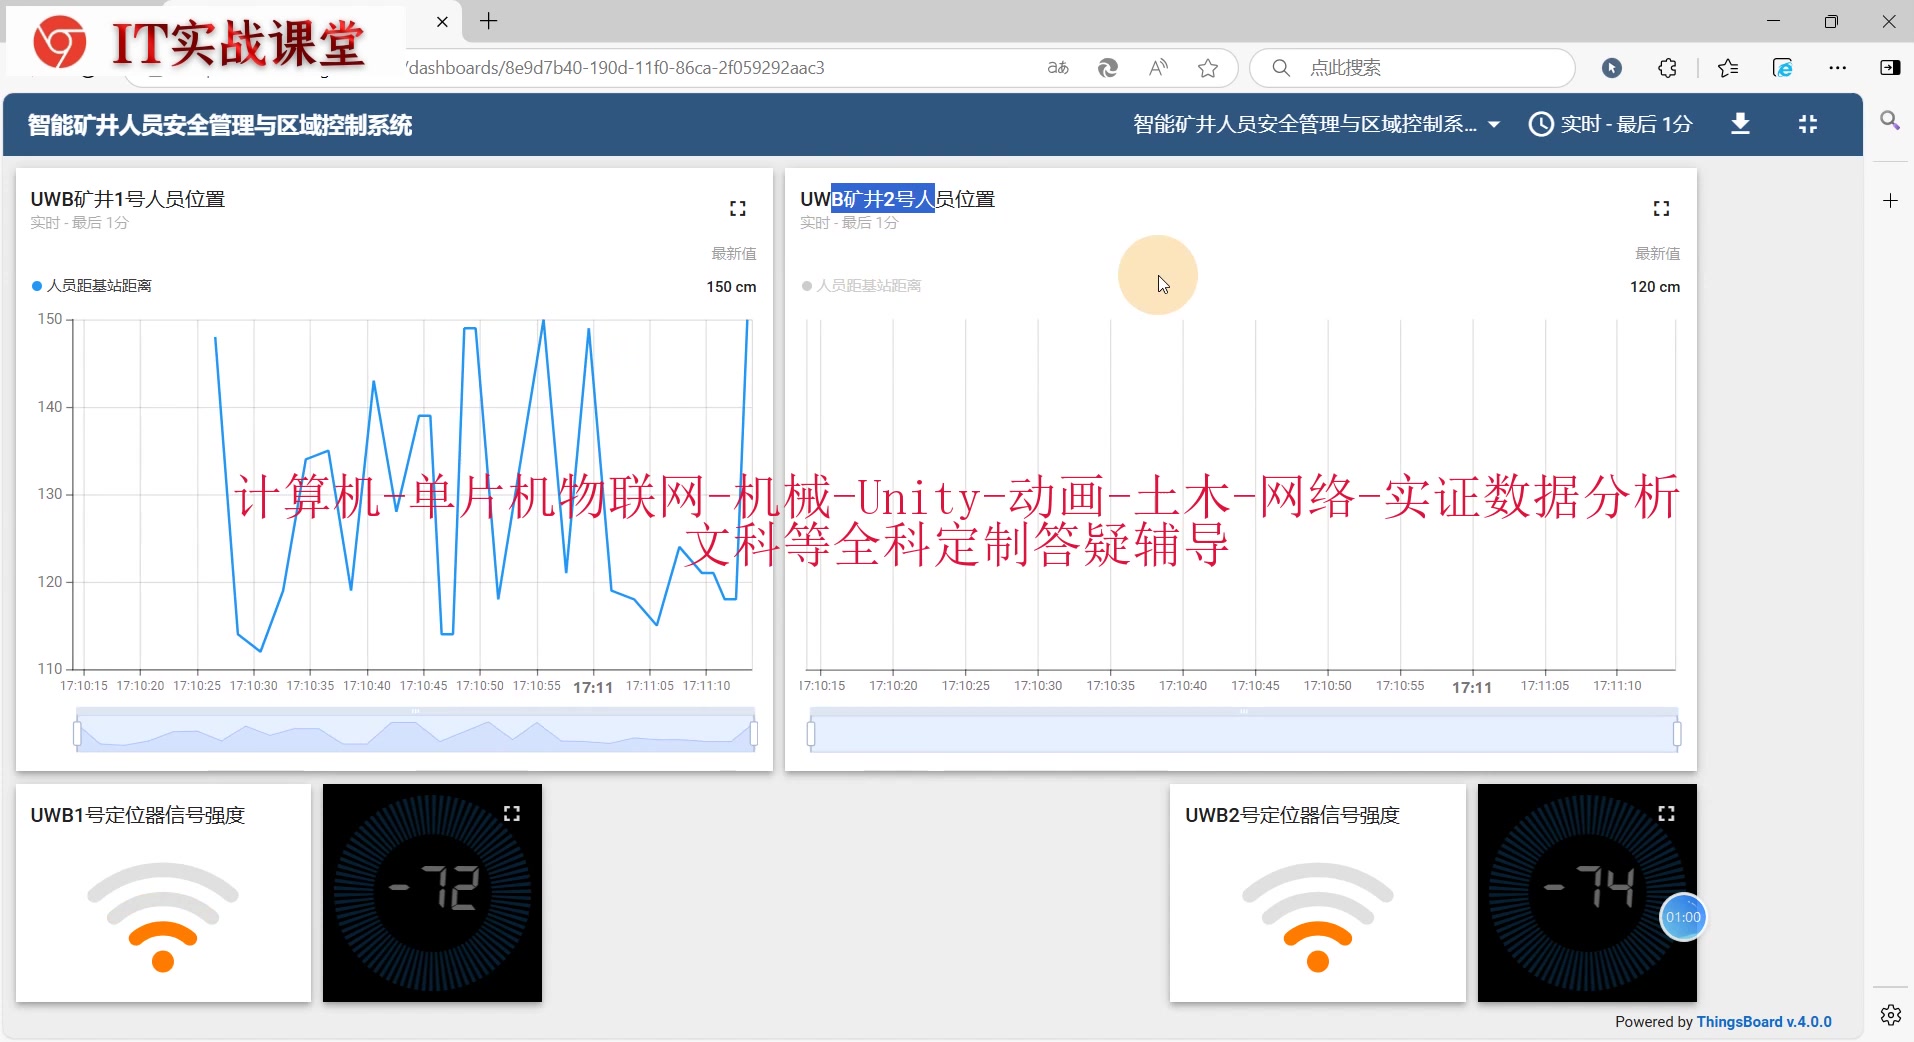This screenshot has height=1042, width=1914.
Task: Click the refresh-style icon in address bar
Action: (1108, 68)
